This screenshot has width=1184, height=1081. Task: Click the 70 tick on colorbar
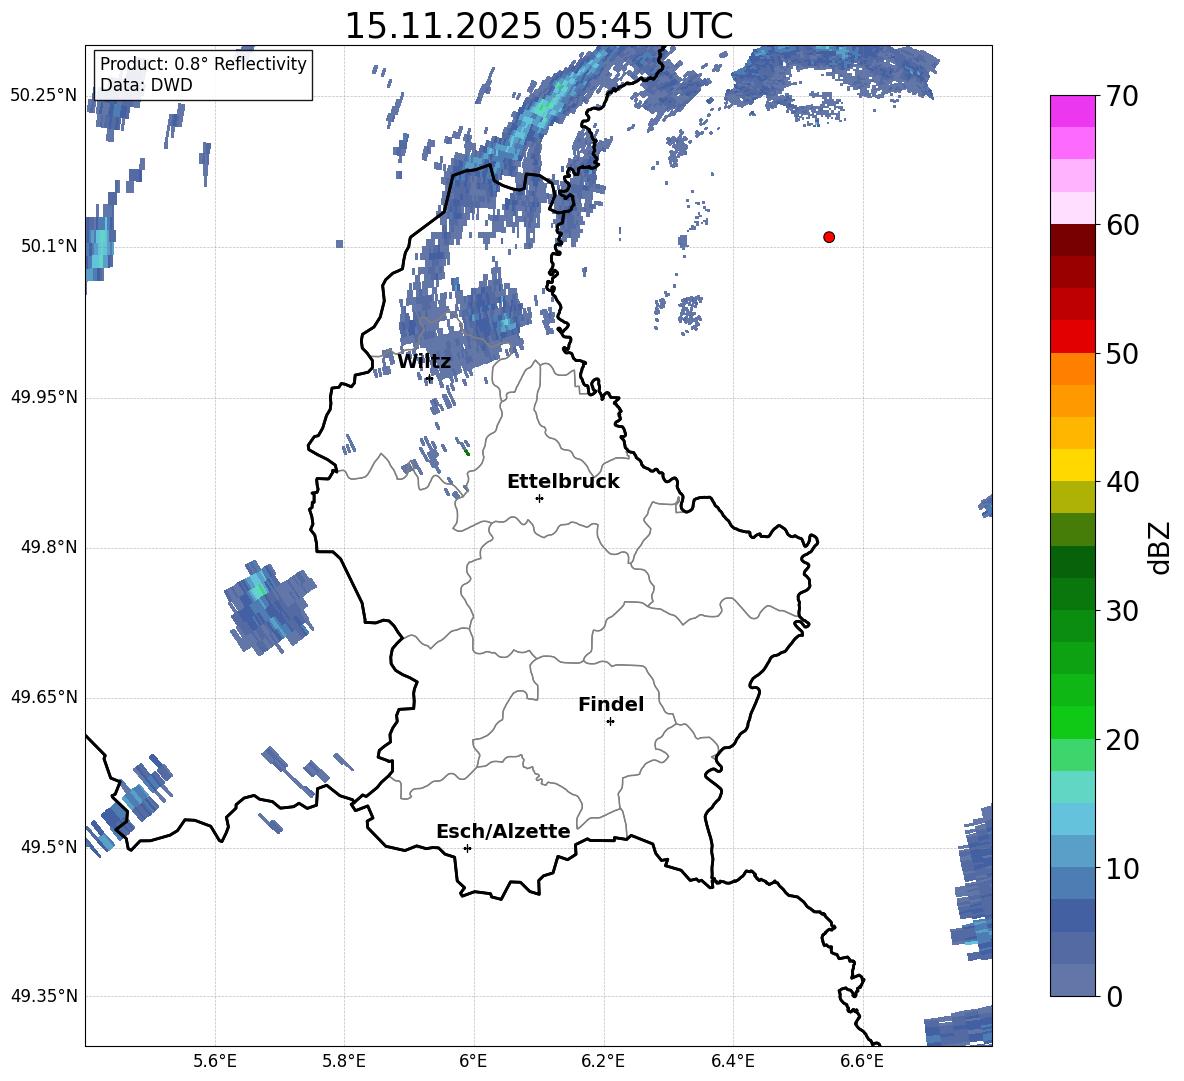tap(1121, 96)
